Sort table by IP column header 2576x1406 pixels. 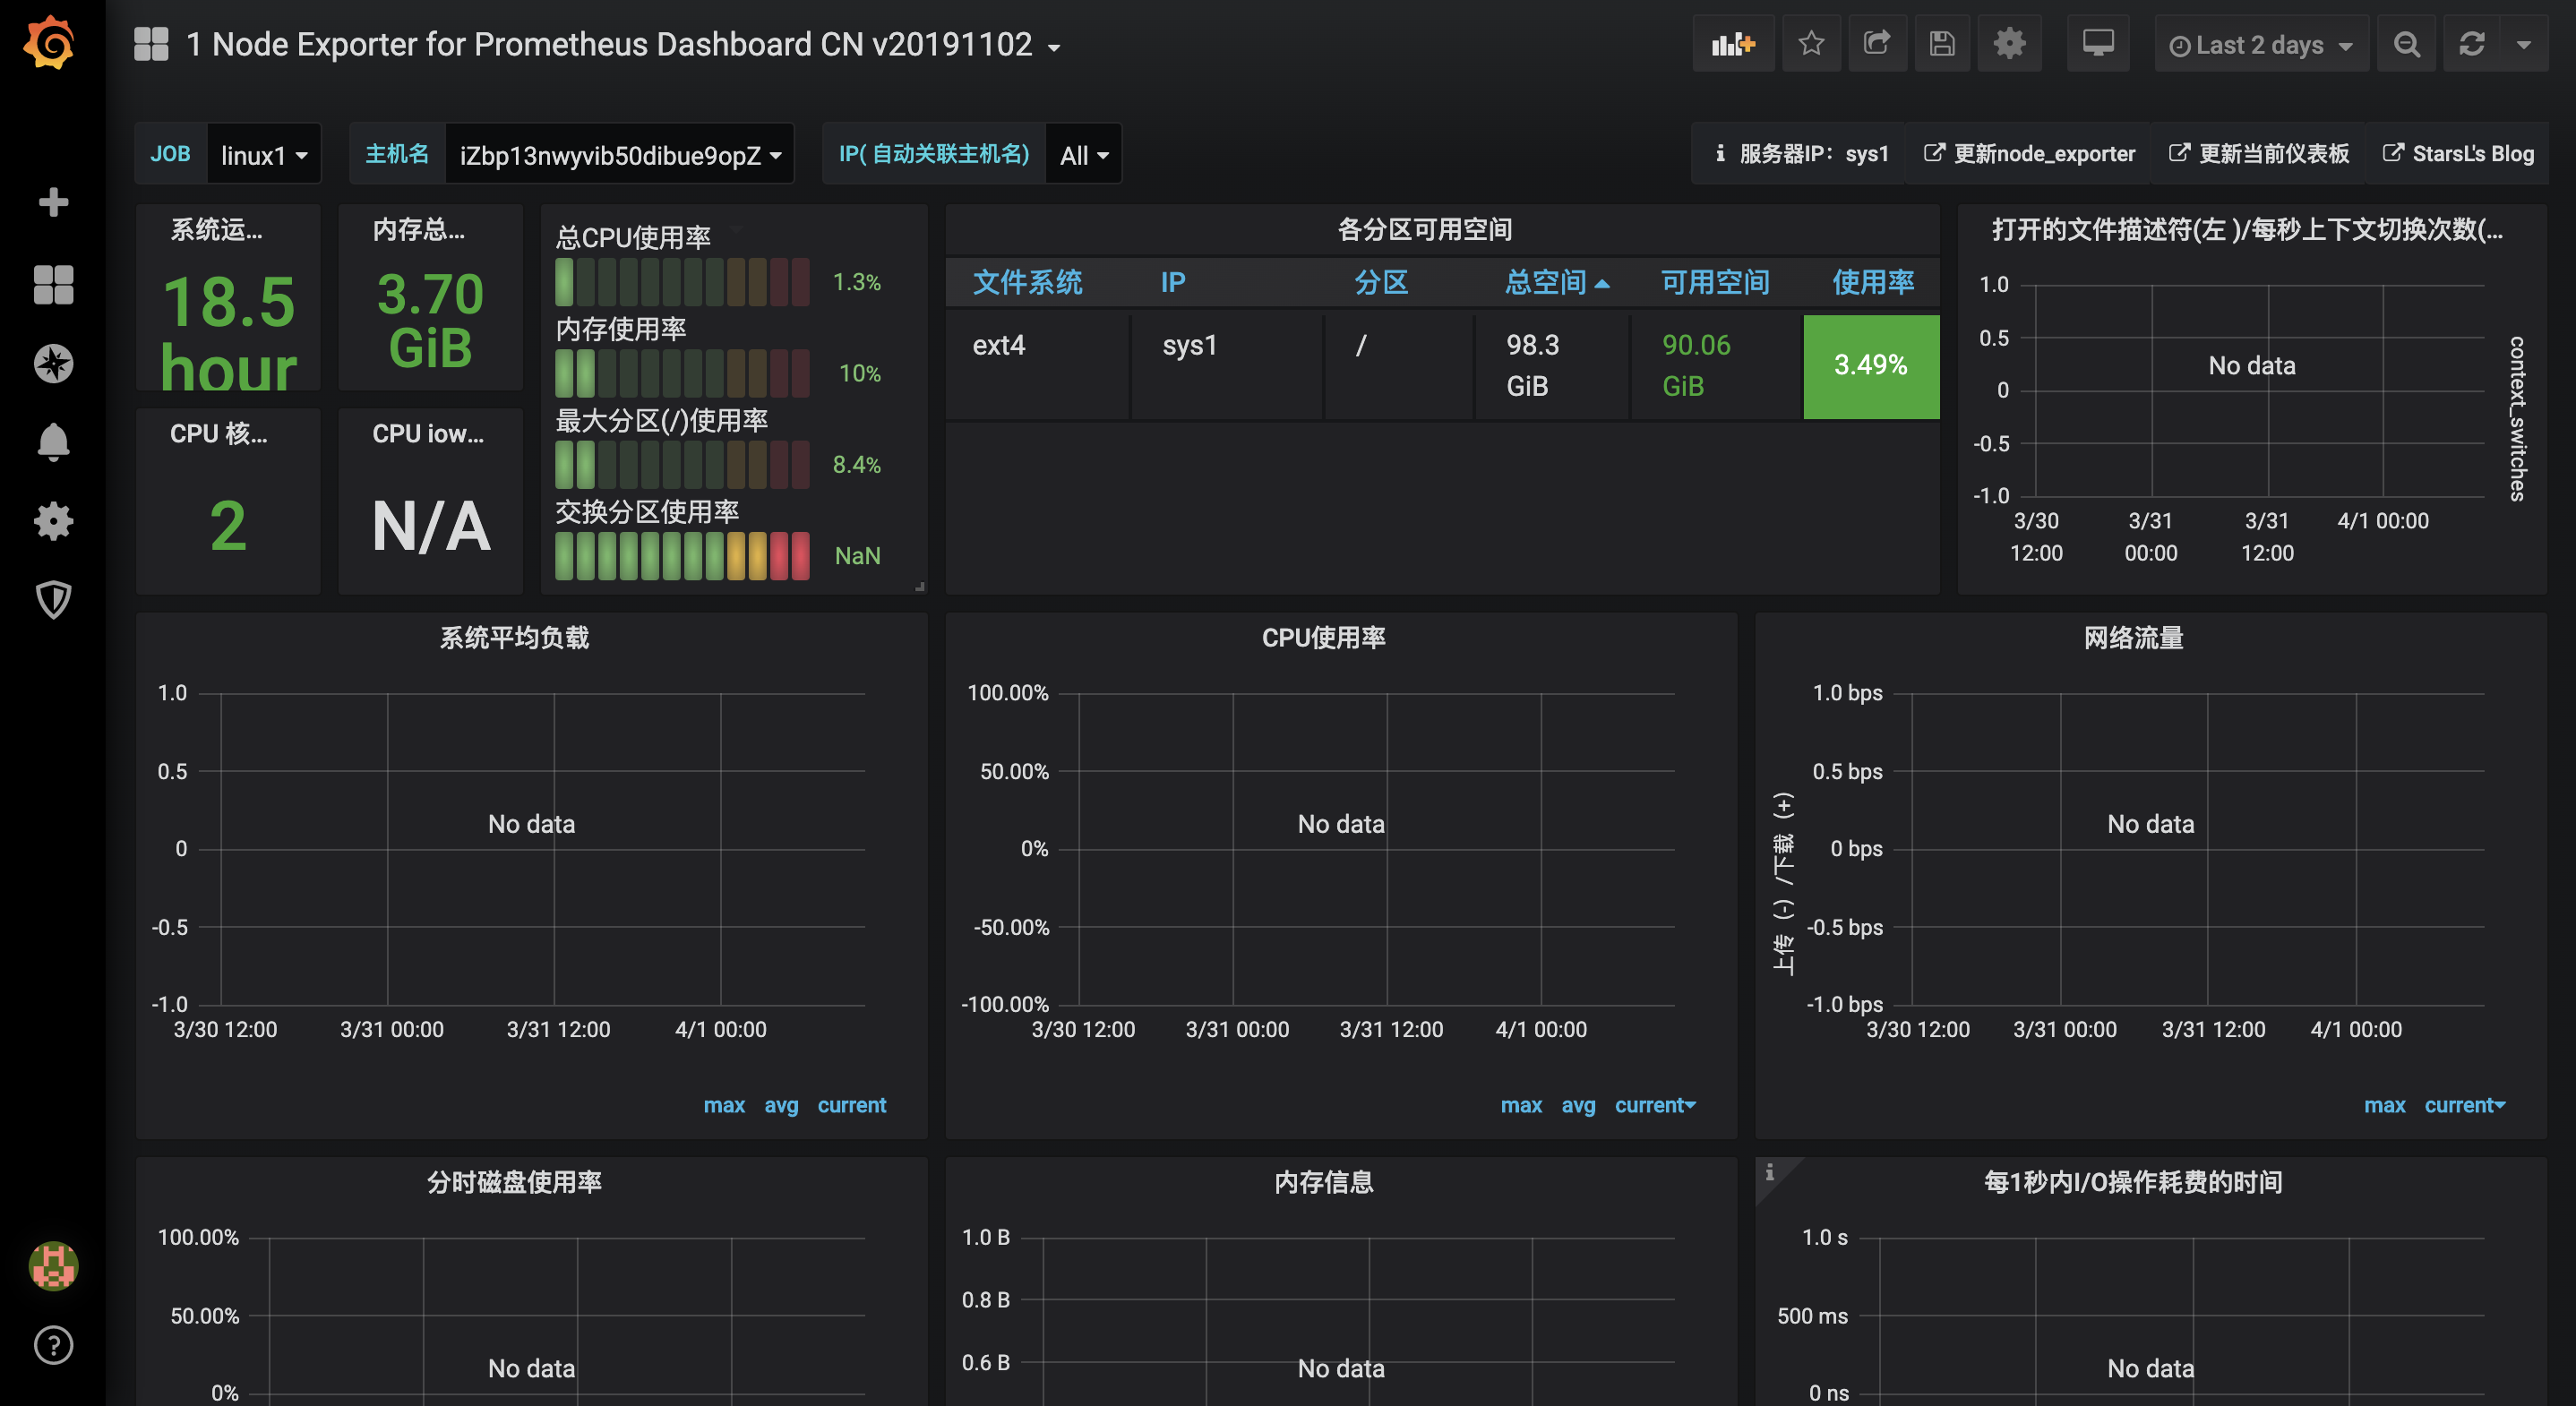pos(1172,282)
